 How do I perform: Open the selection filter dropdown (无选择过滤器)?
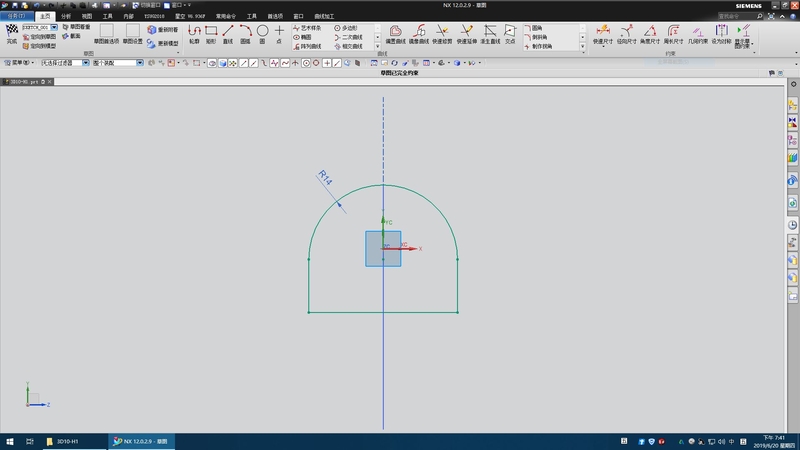click(x=85, y=63)
